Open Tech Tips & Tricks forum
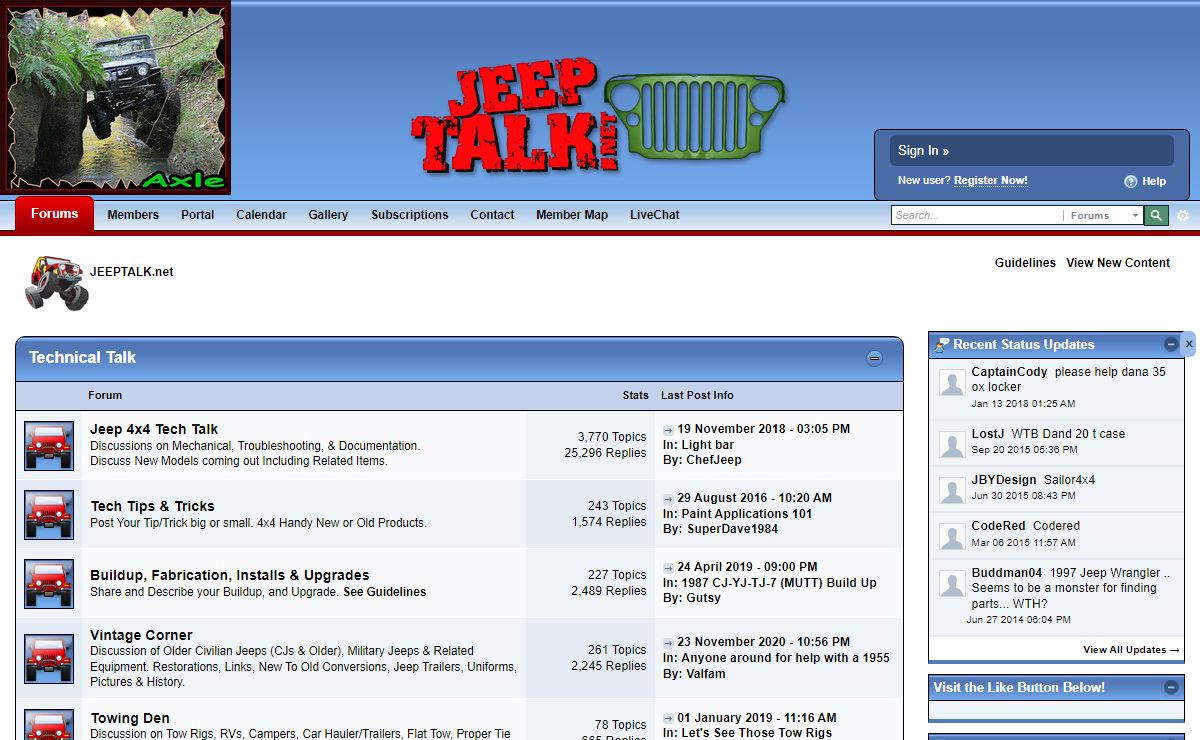The image size is (1200, 740). coord(153,506)
